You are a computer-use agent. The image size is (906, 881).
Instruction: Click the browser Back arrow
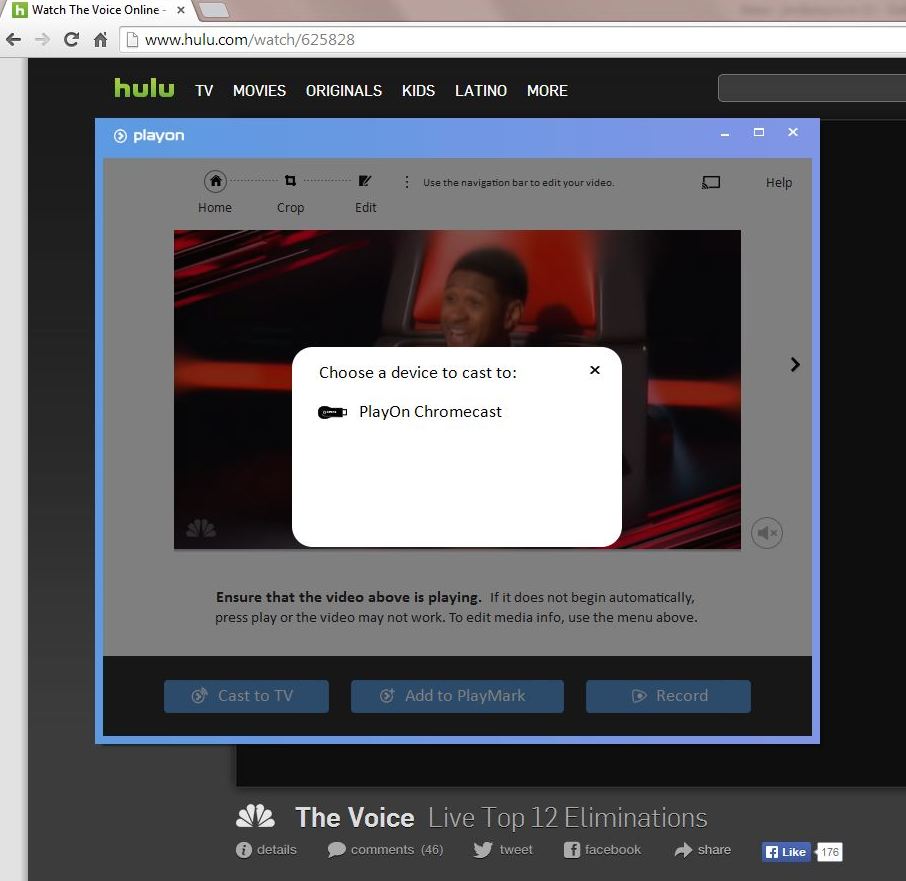pyautogui.click(x=13, y=39)
